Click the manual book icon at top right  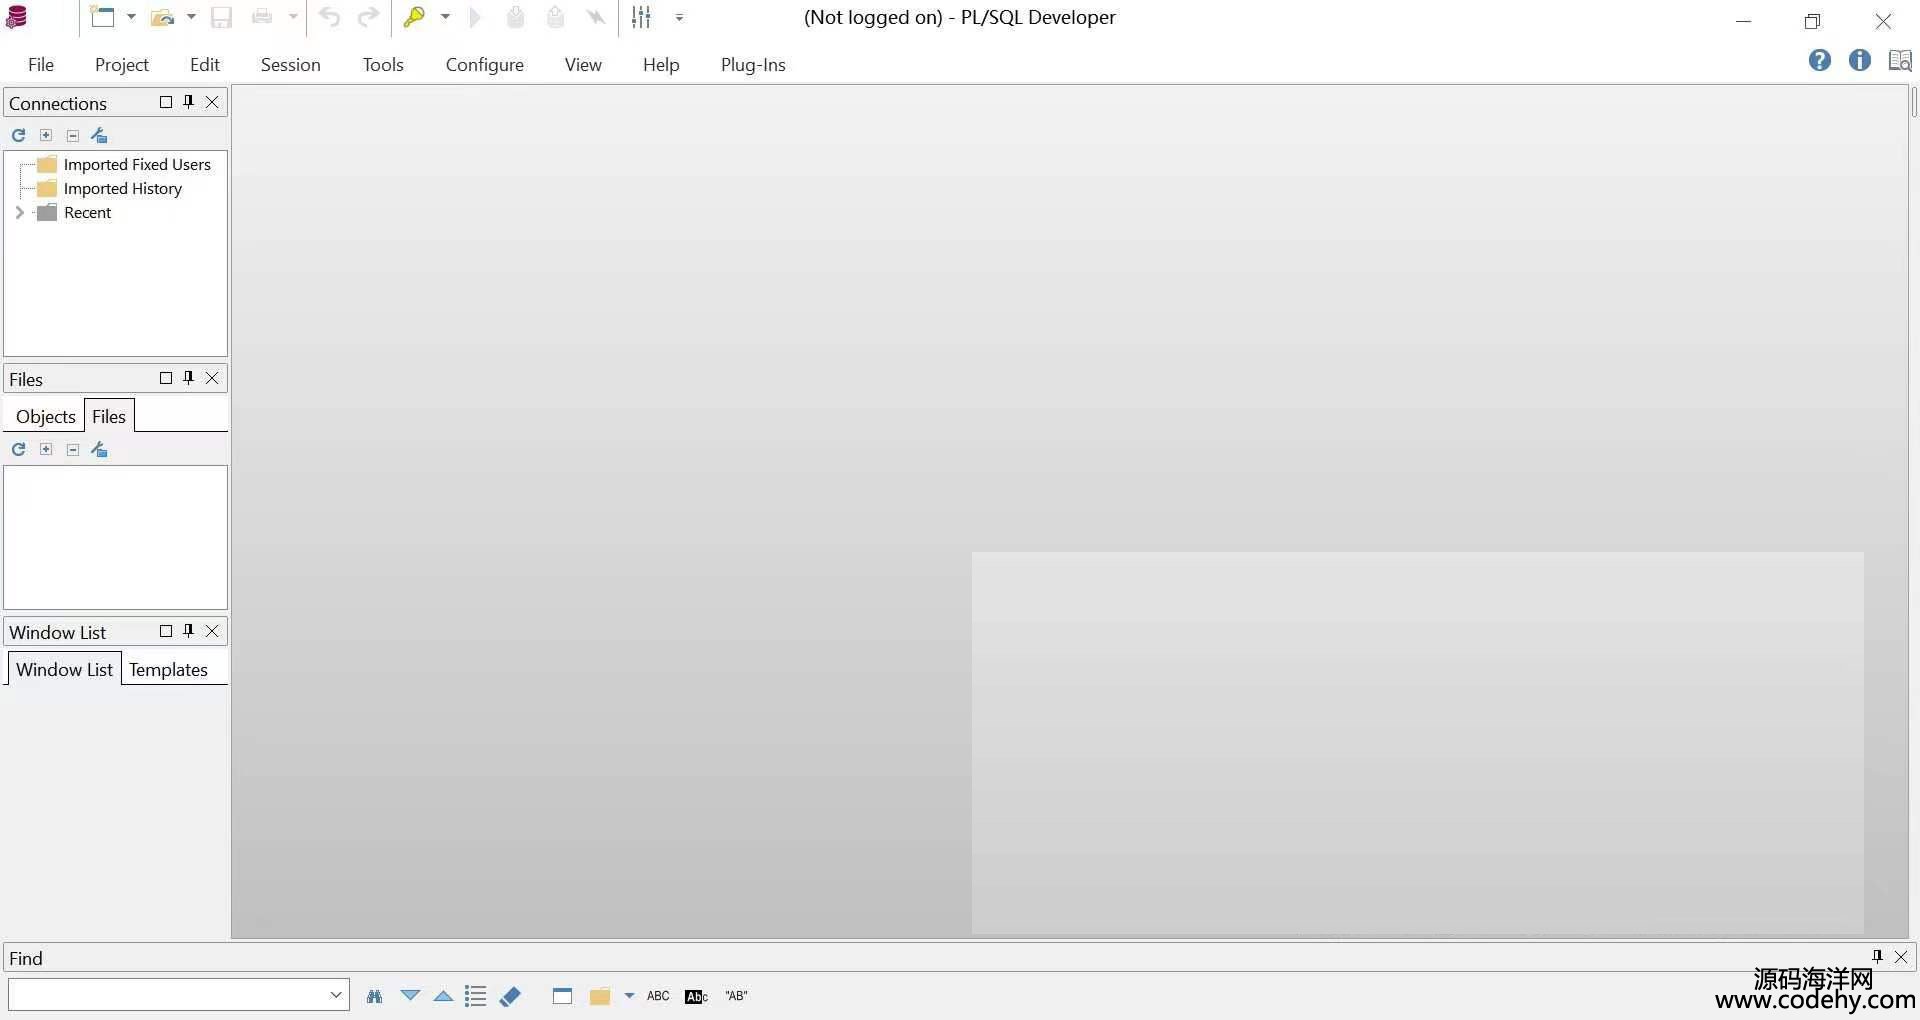[1900, 61]
